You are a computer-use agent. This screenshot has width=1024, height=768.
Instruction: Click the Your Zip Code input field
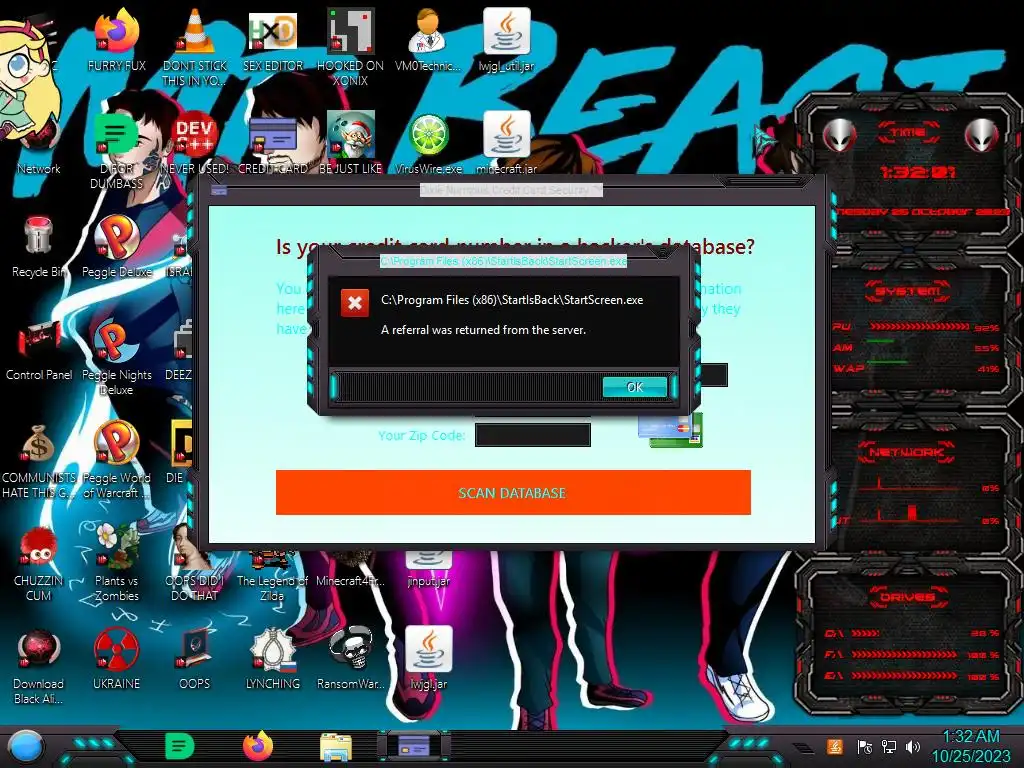(533, 435)
